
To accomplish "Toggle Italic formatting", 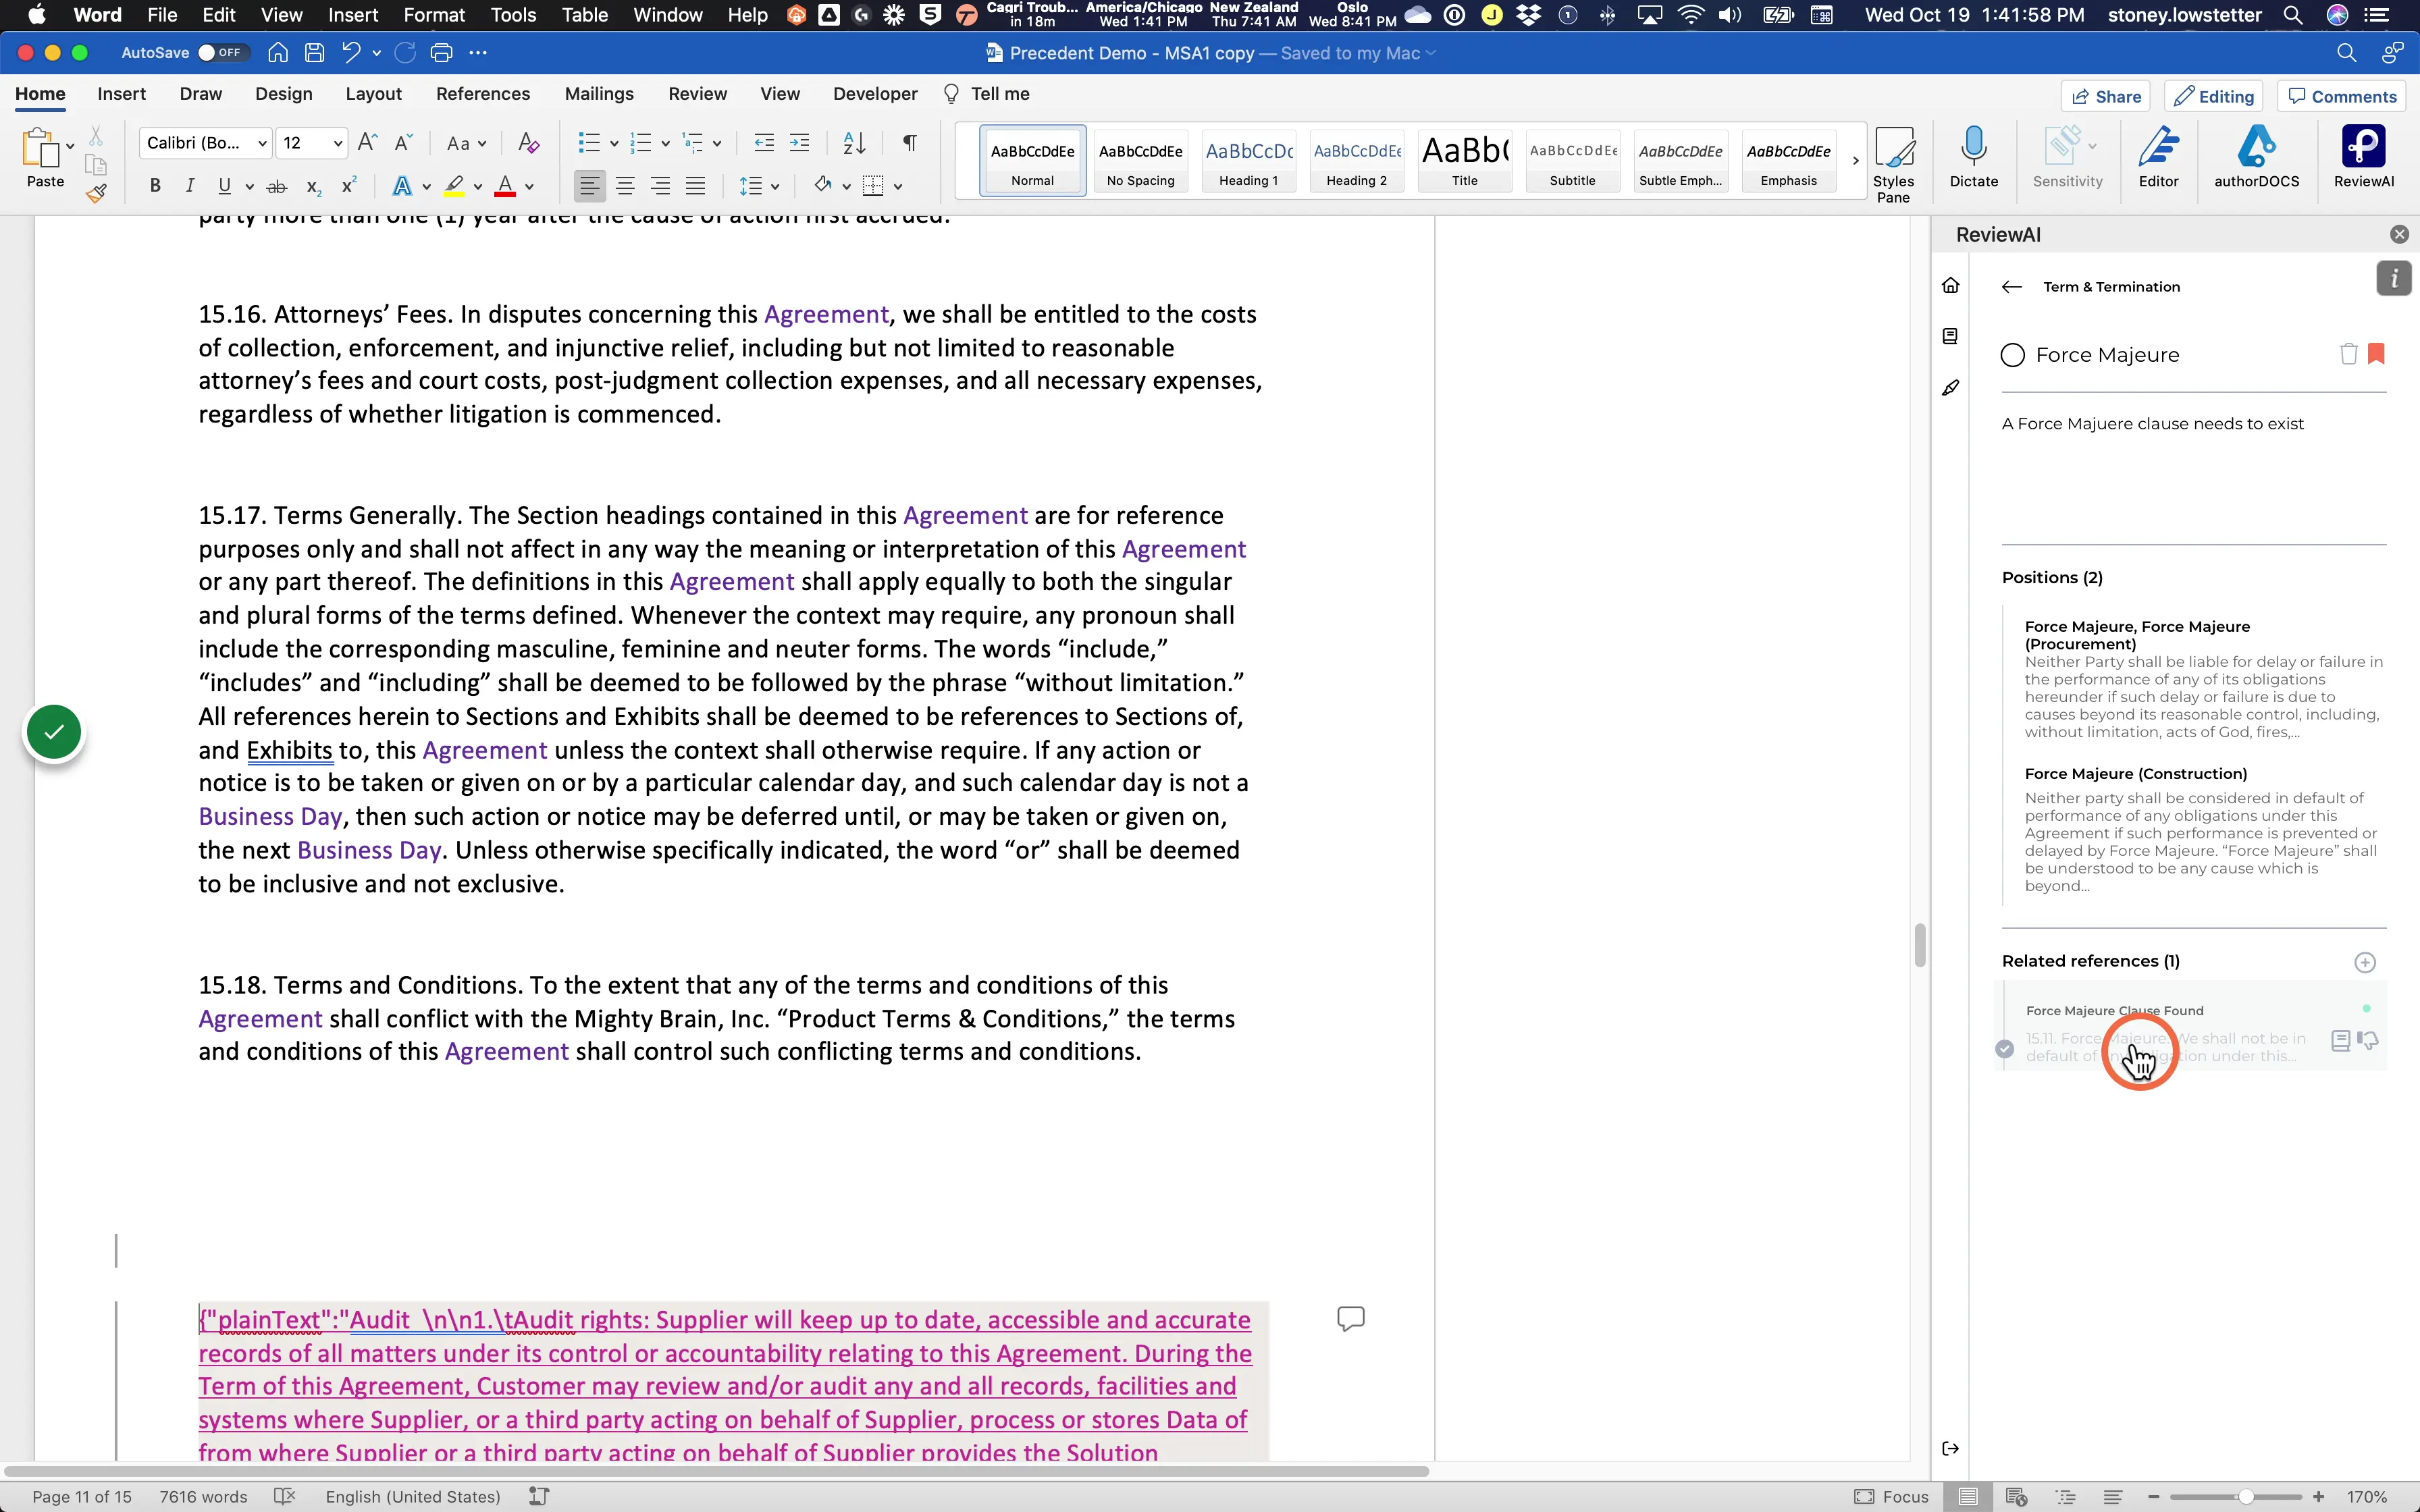I will (190, 186).
